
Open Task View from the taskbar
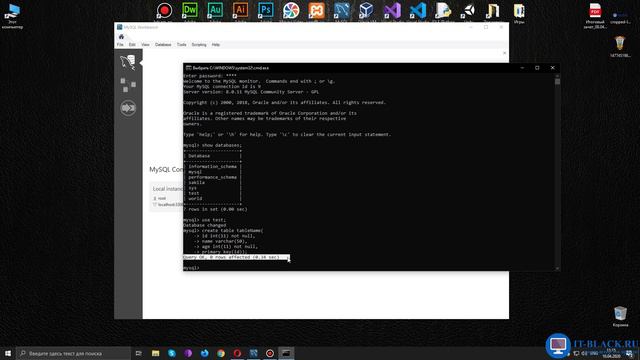[x=139, y=353]
